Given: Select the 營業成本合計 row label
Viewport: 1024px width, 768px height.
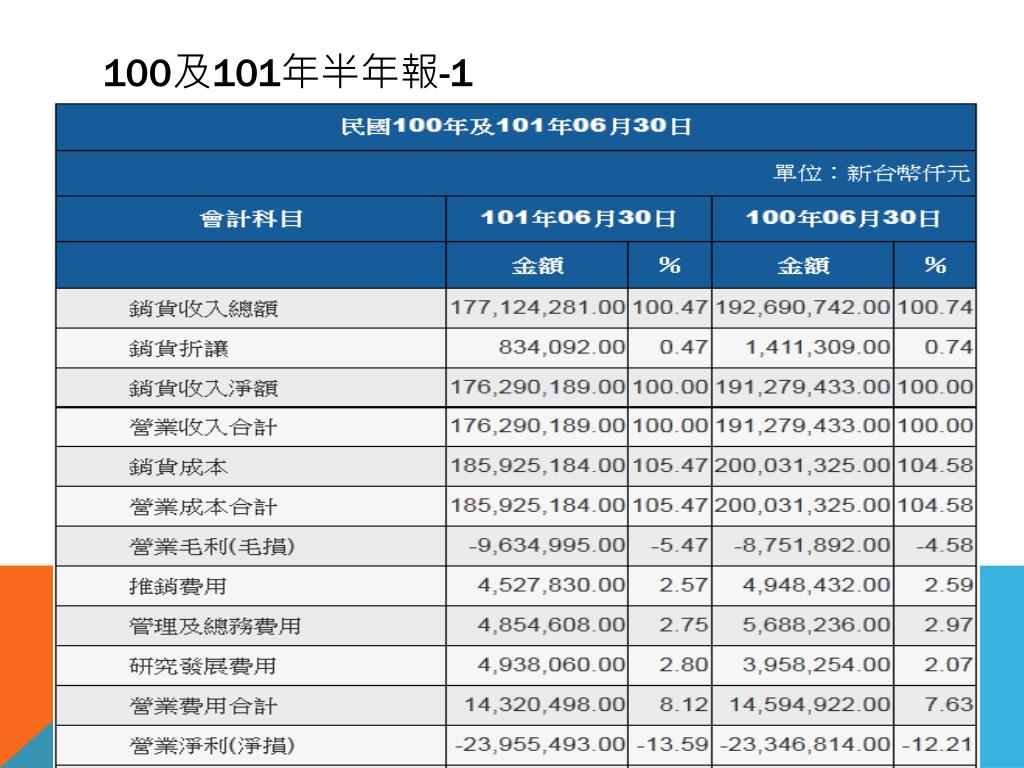Looking at the screenshot, I should [203, 507].
